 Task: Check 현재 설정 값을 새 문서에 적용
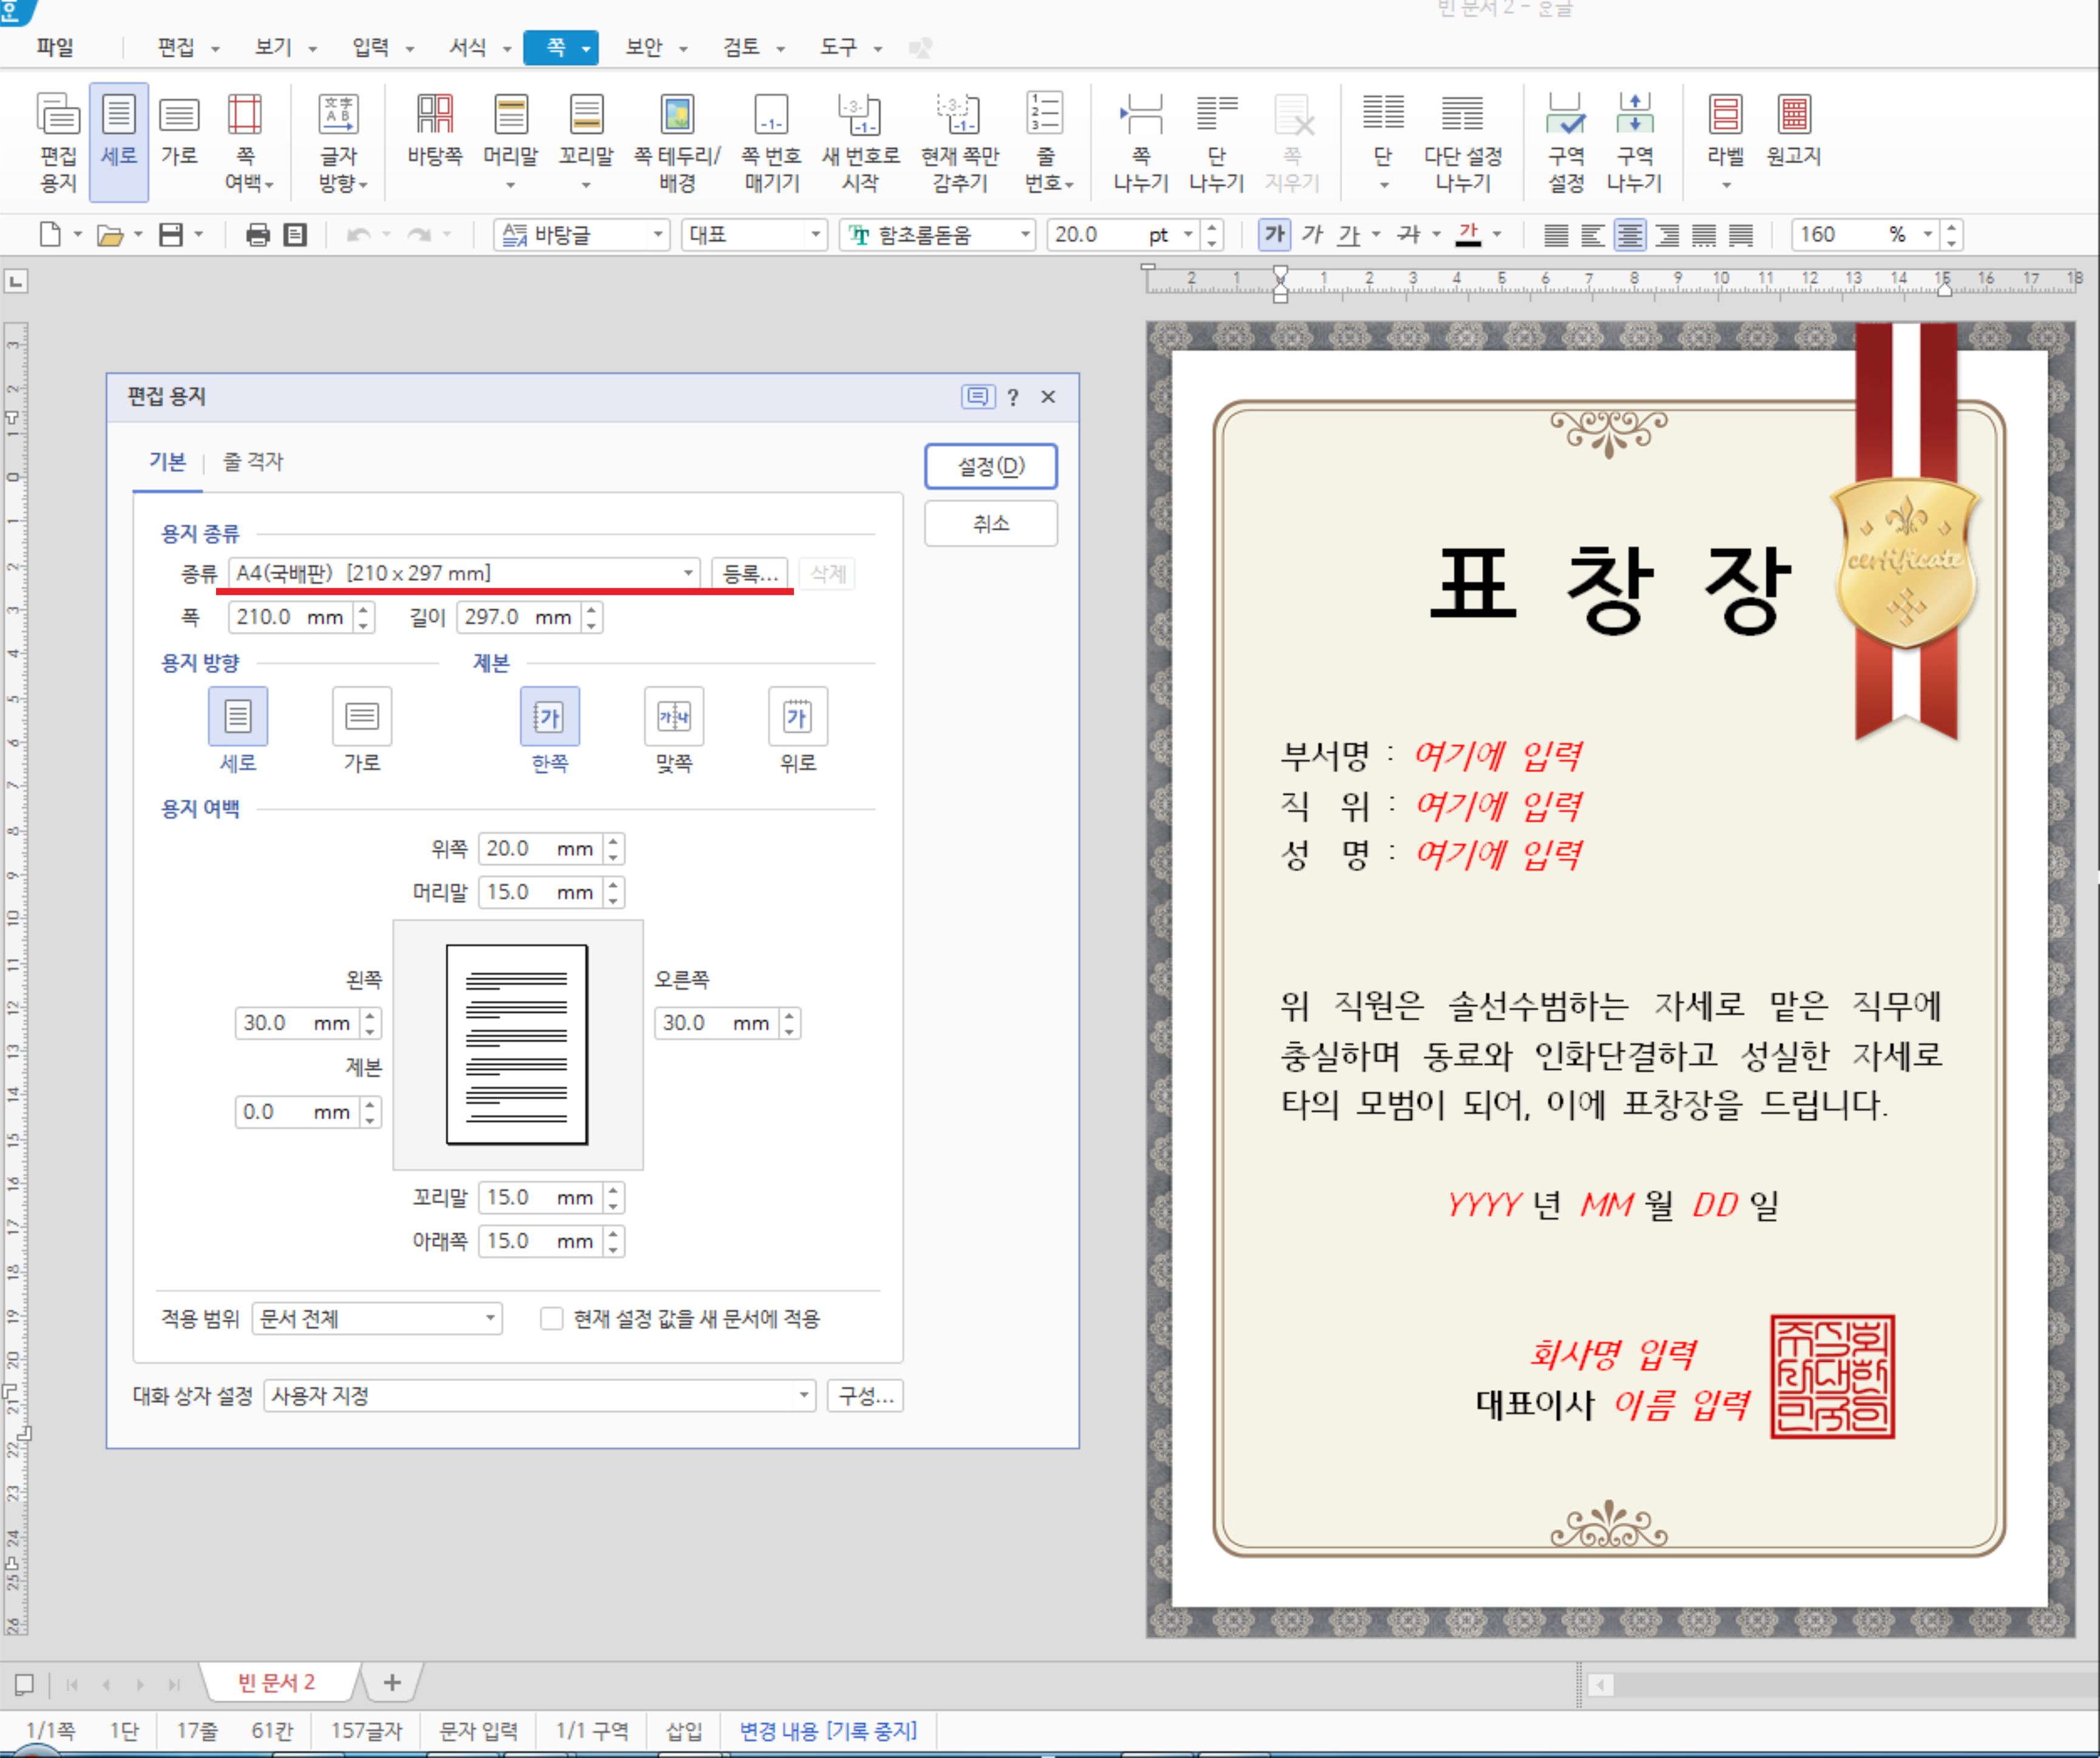(551, 1319)
